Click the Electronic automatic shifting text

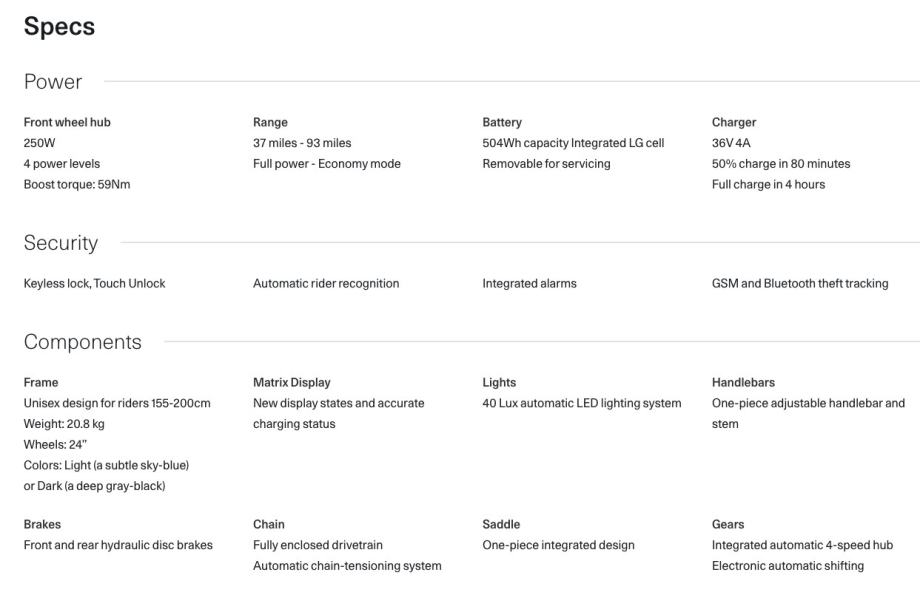(788, 566)
